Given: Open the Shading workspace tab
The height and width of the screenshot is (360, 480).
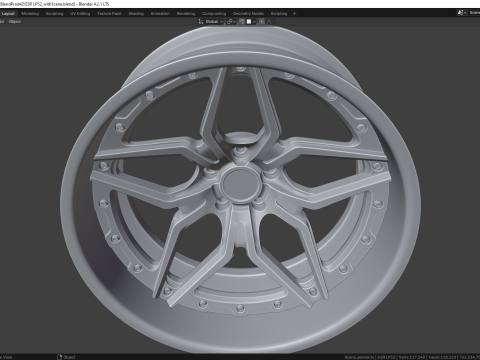Looking at the screenshot, I should coord(136,14).
